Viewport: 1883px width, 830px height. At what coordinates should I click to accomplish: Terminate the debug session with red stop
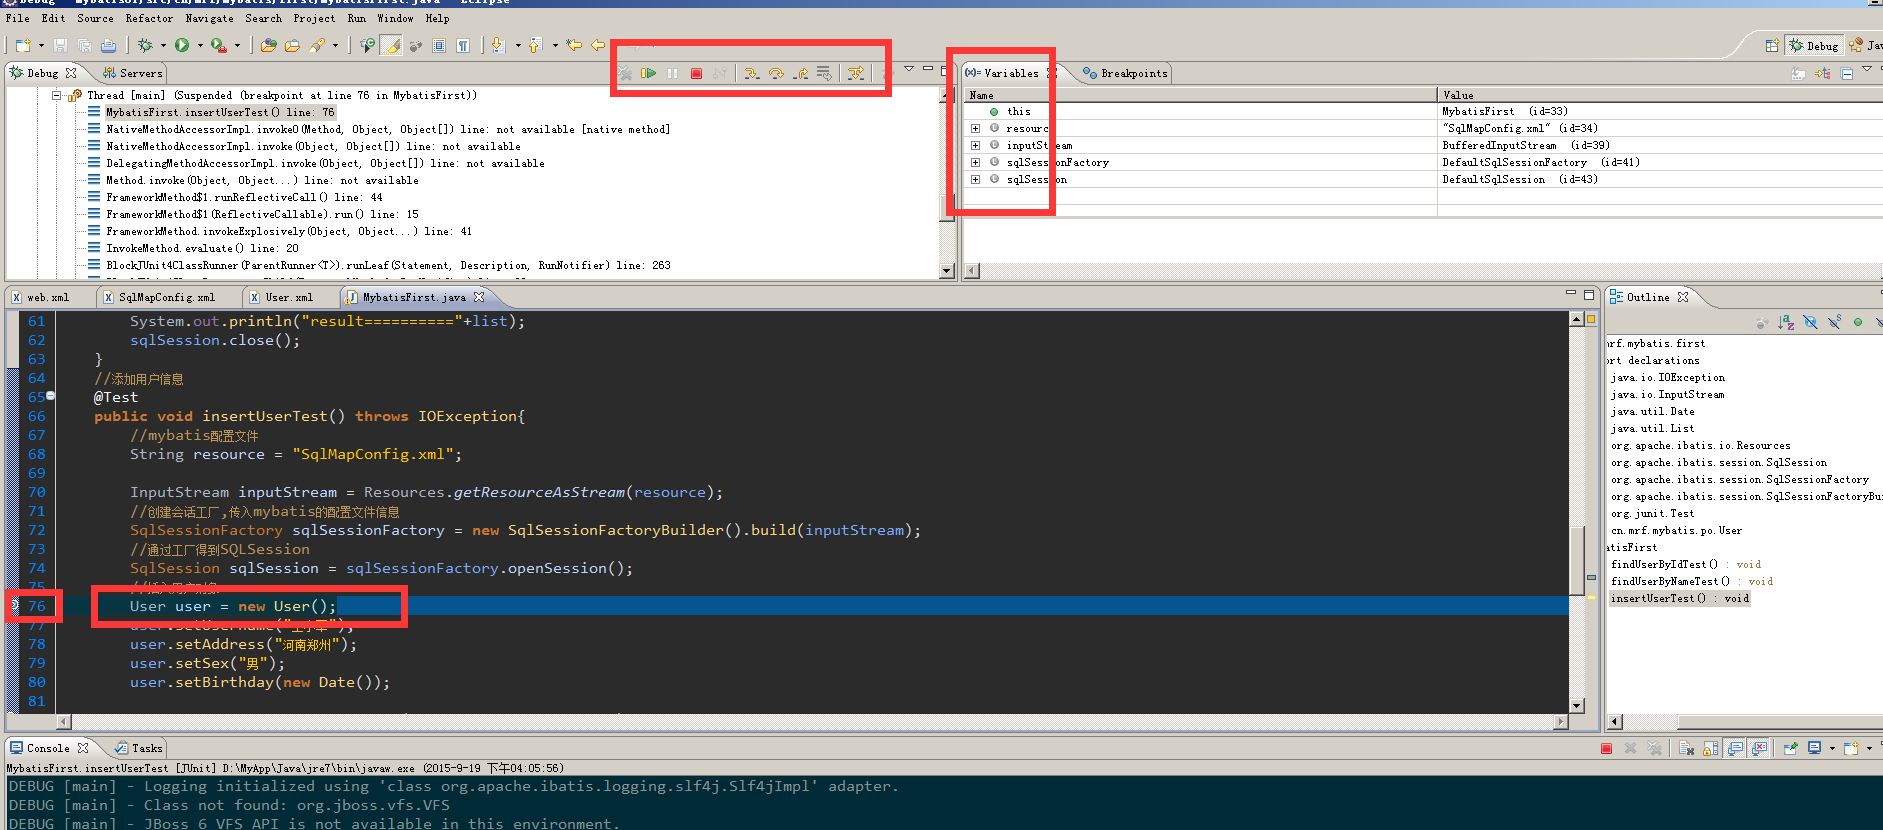click(x=696, y=73)
